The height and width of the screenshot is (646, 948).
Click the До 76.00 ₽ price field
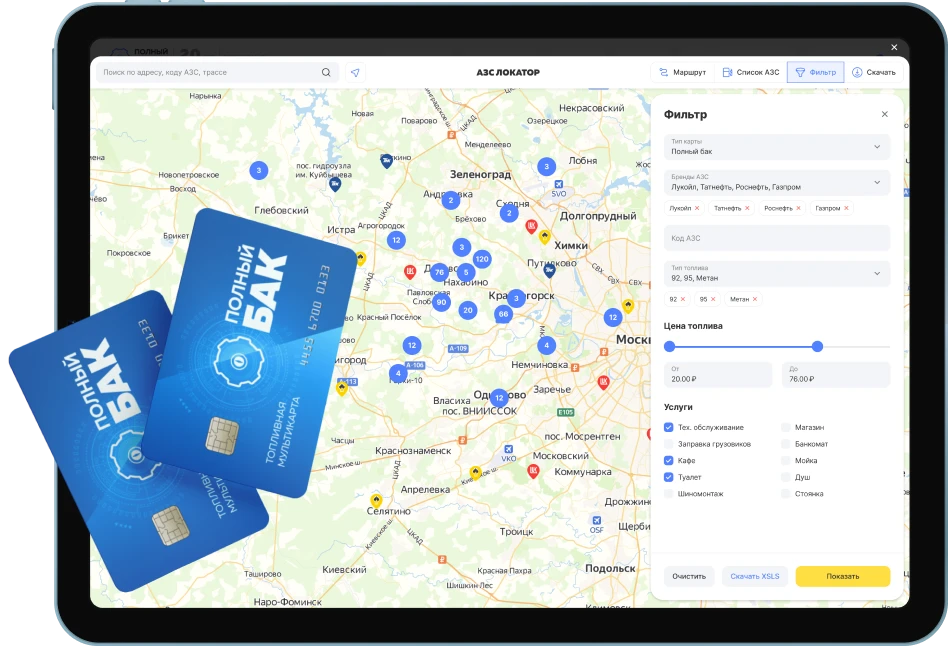click(x=836, y=374)
